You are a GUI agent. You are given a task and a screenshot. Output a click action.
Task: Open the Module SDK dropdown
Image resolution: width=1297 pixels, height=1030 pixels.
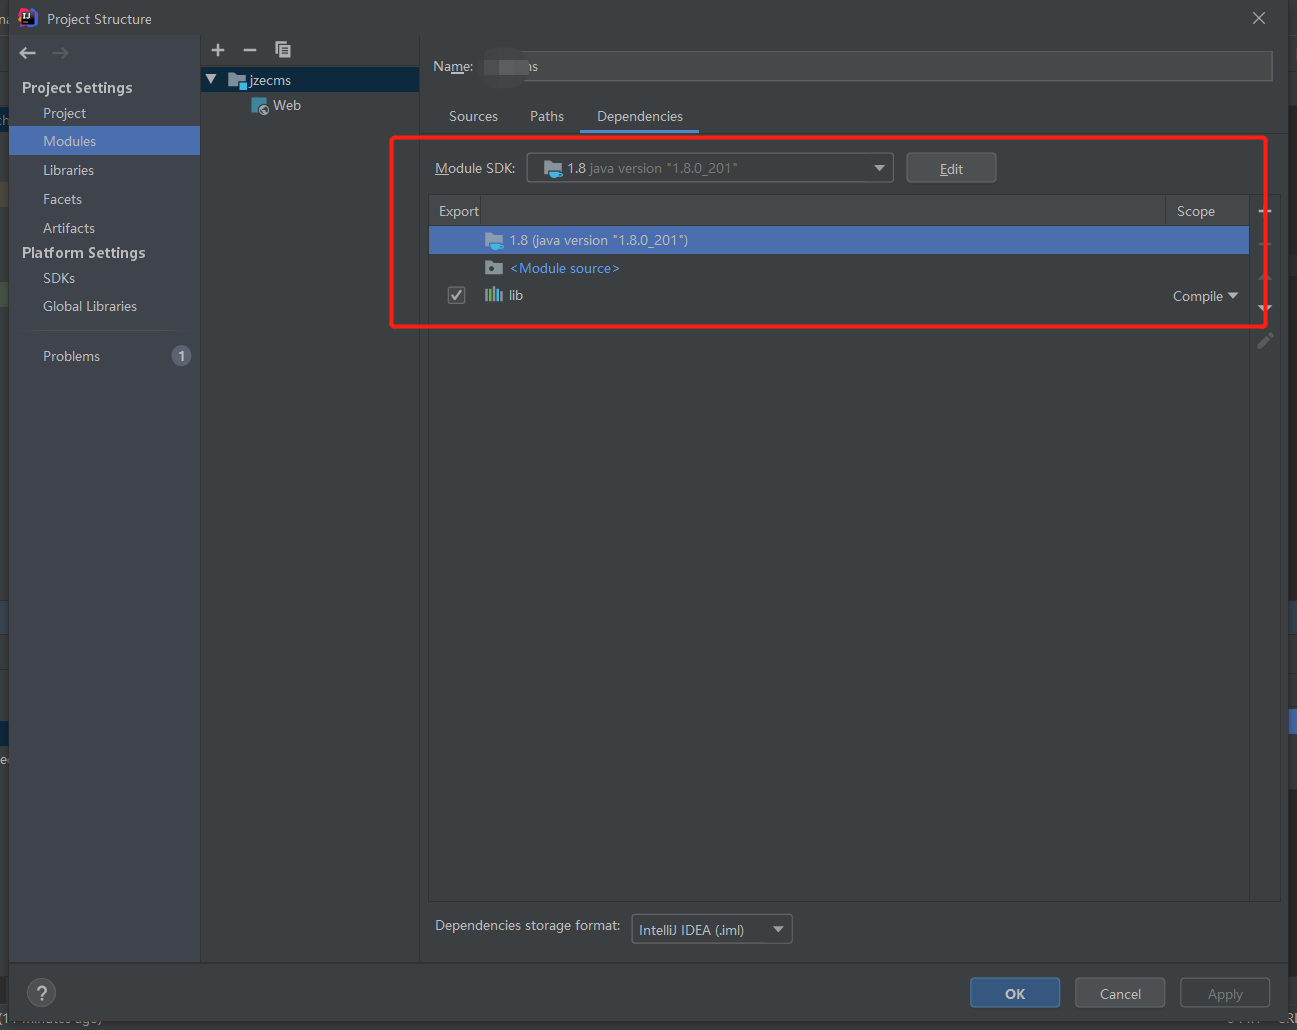[710, 168]
